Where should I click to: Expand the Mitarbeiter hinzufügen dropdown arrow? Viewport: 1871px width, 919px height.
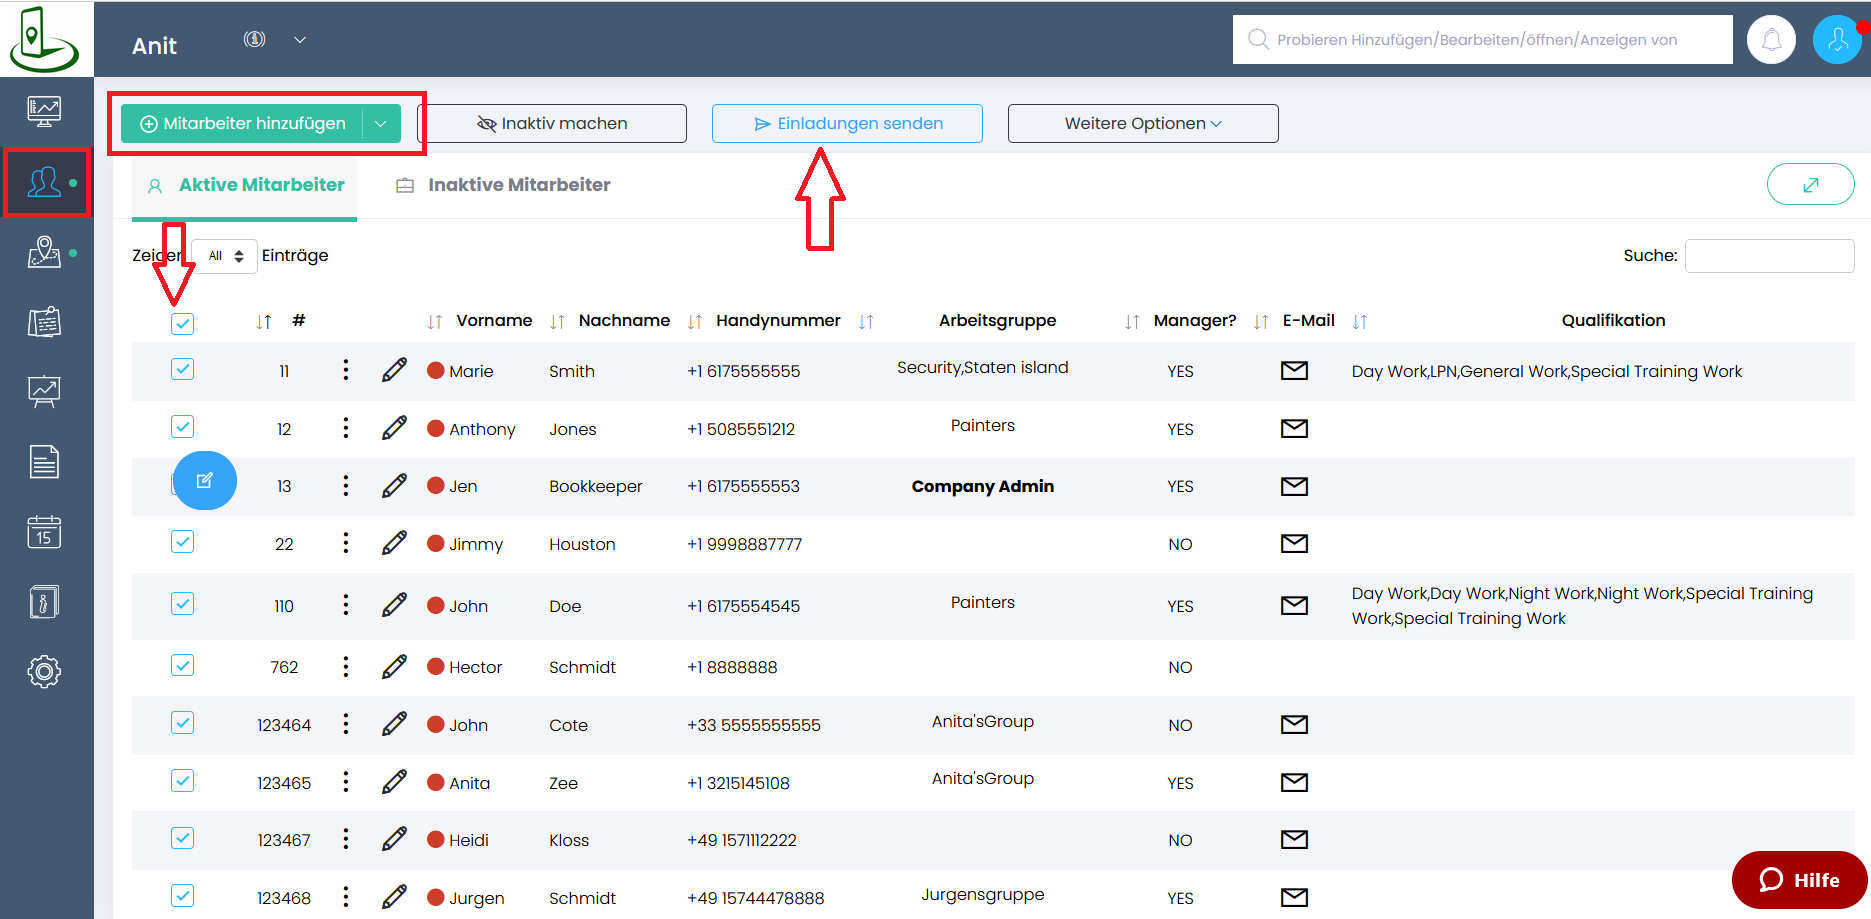point(381,124)
